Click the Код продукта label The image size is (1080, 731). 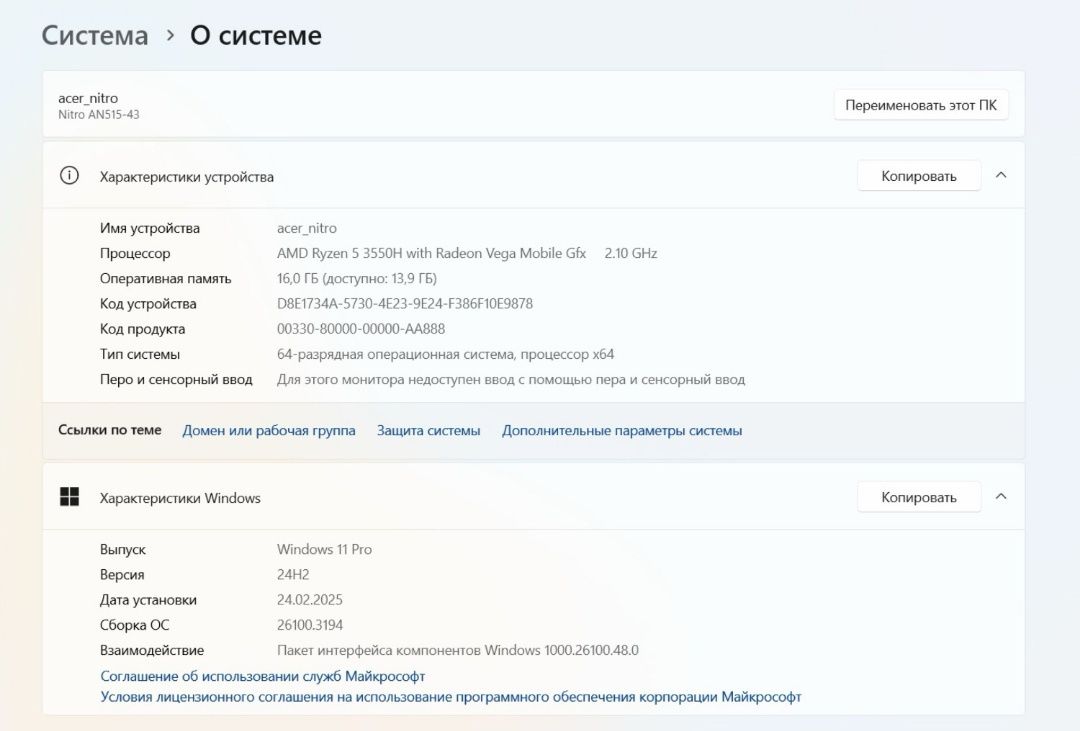[x=143, y=329]
